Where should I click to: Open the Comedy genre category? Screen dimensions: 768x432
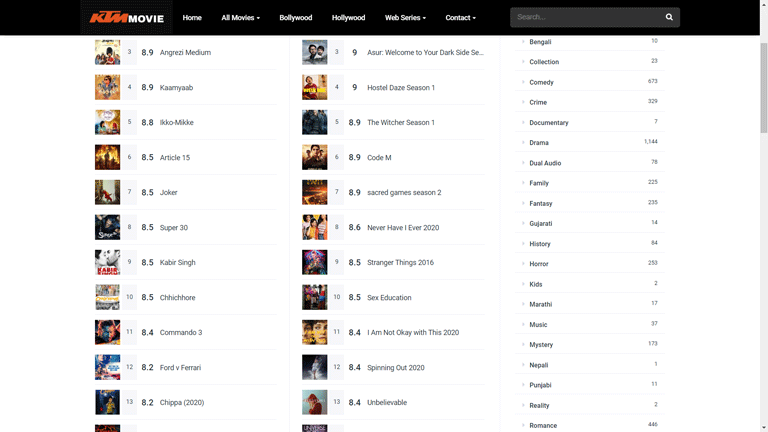tap(541, 82)
